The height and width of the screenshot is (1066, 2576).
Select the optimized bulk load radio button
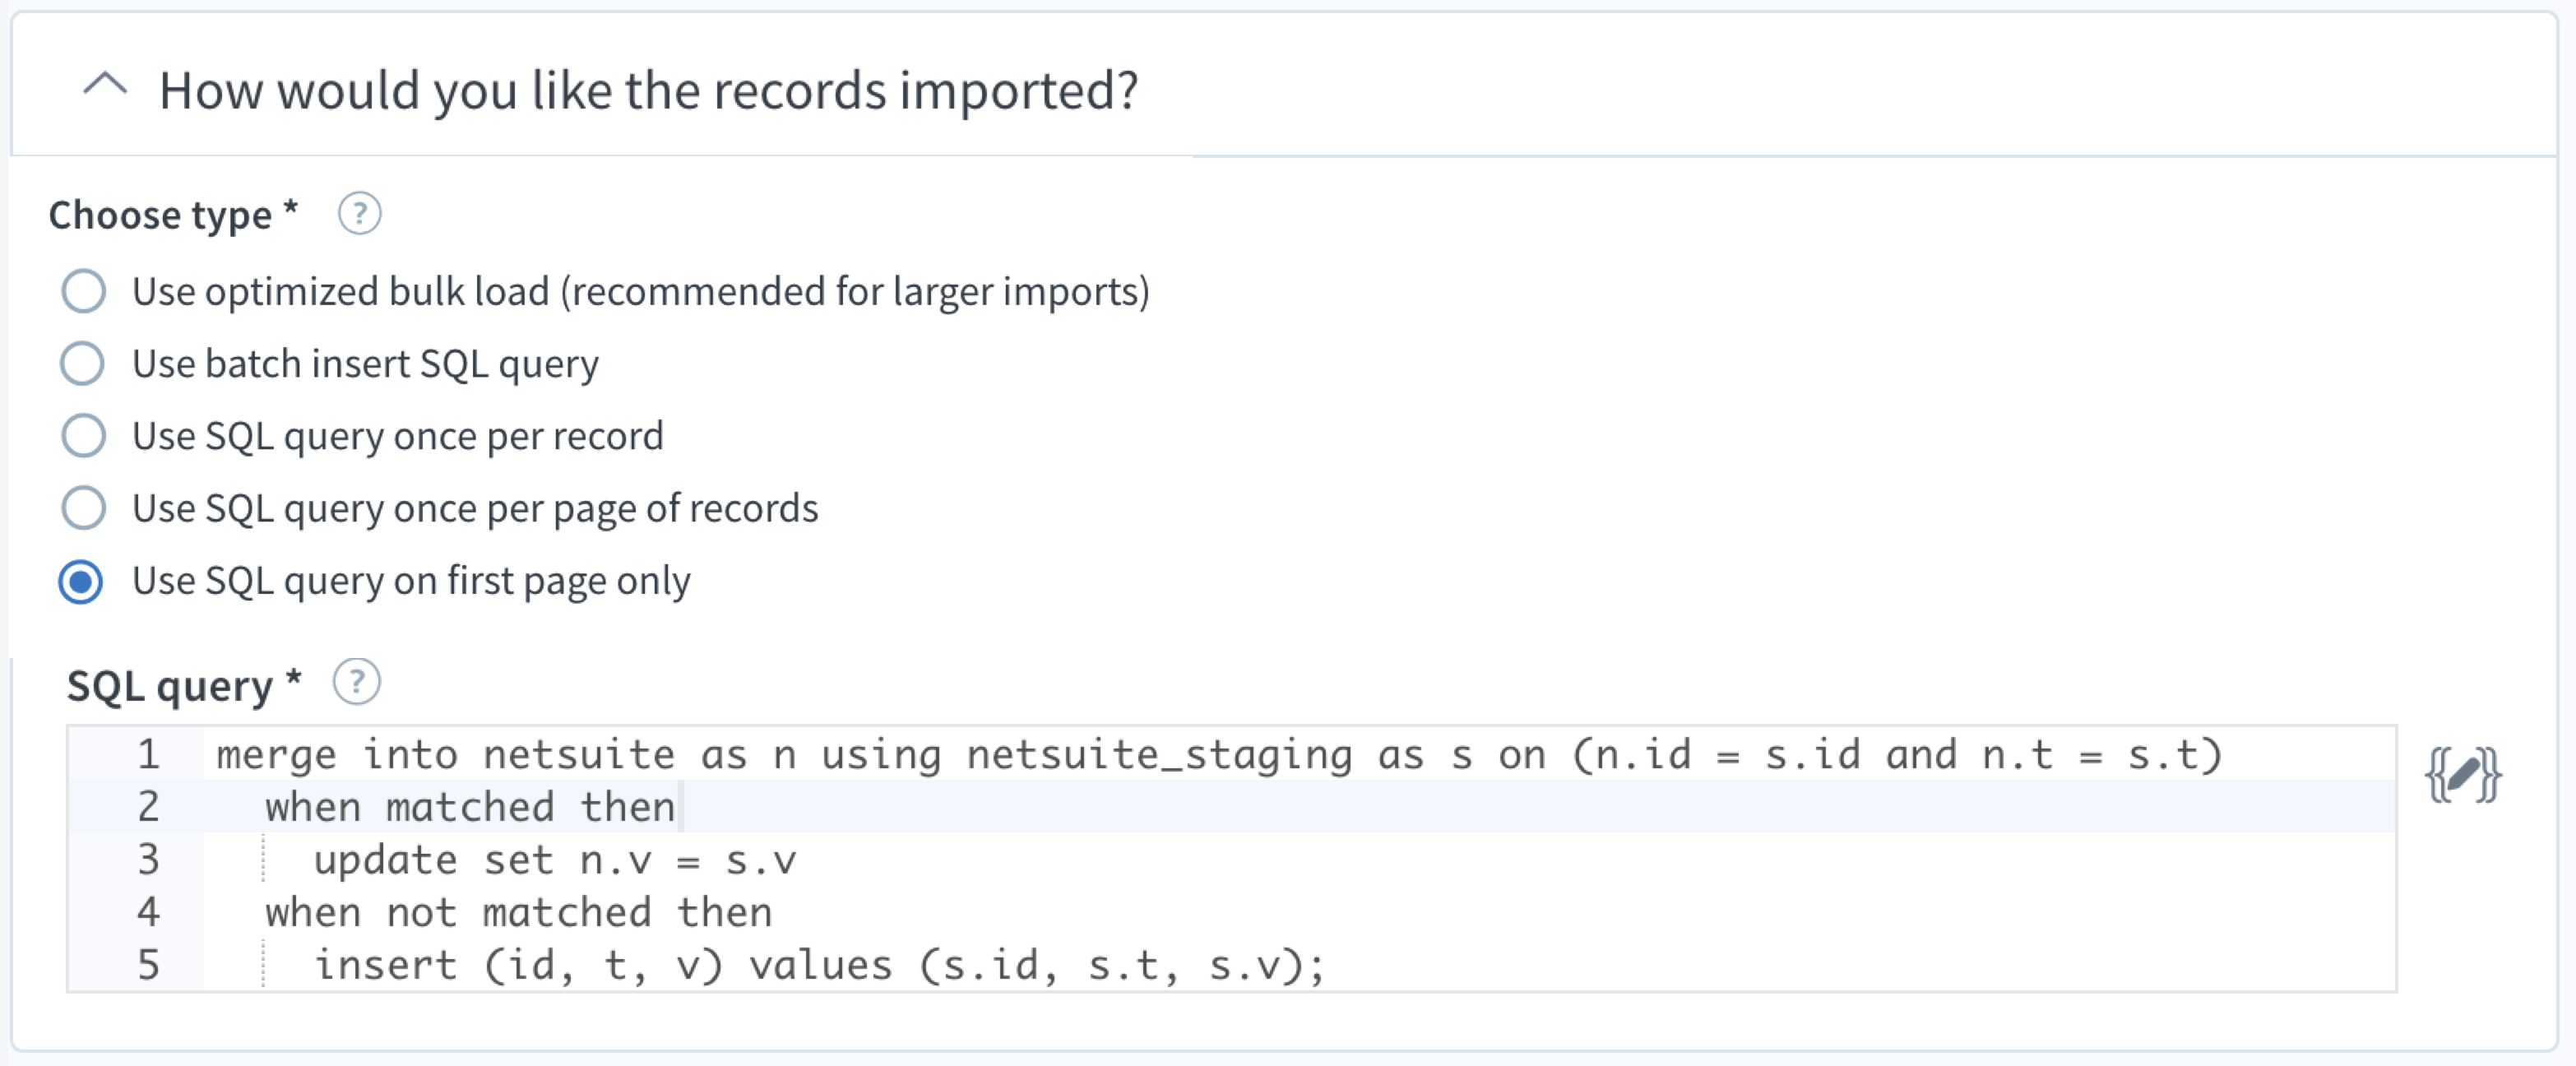[83, 292]
